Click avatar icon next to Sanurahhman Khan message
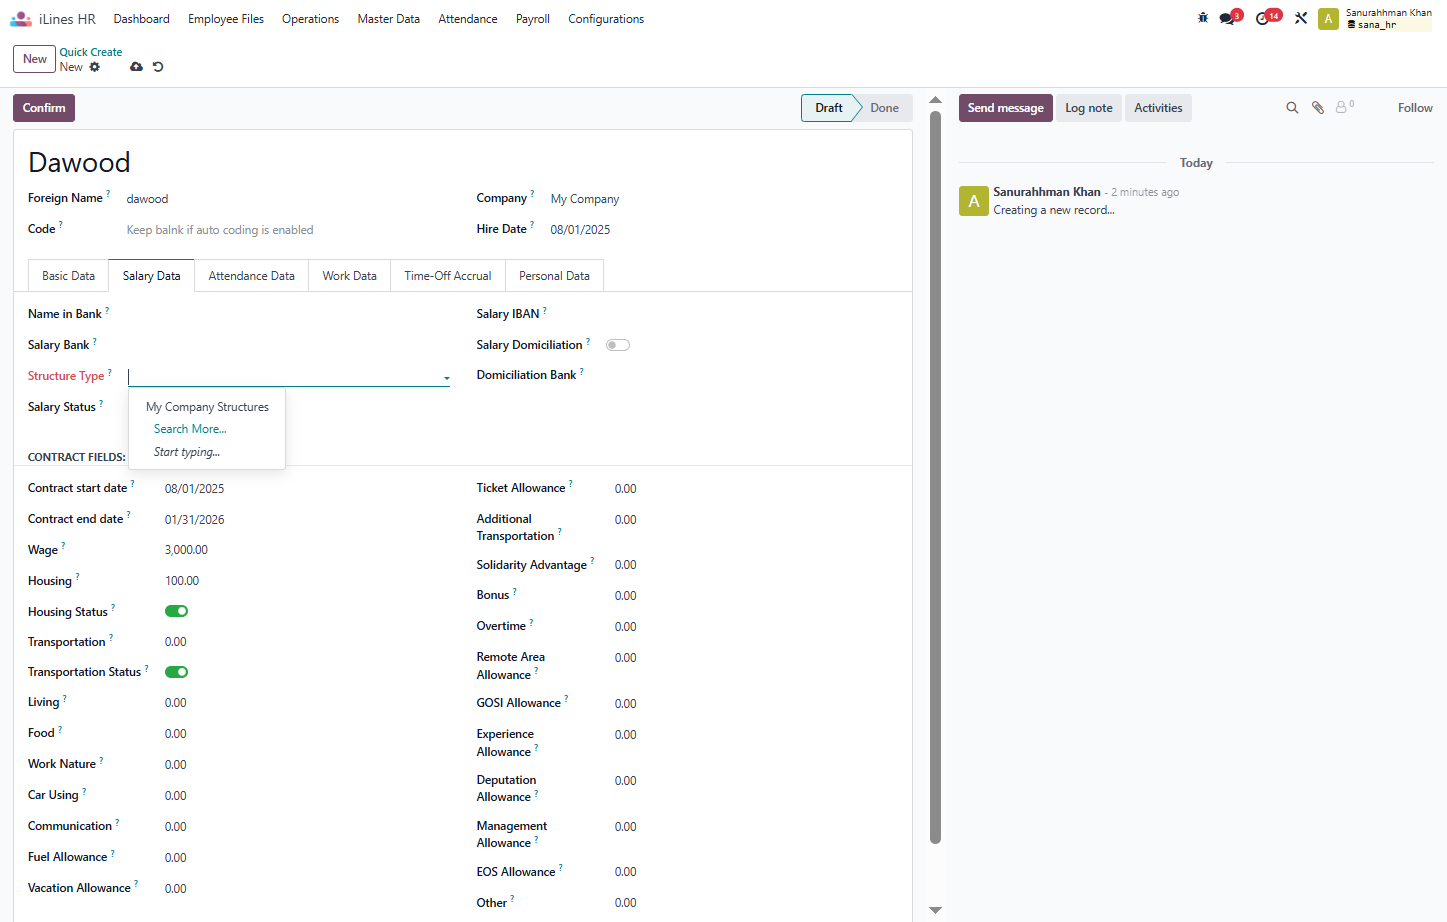 974,201
